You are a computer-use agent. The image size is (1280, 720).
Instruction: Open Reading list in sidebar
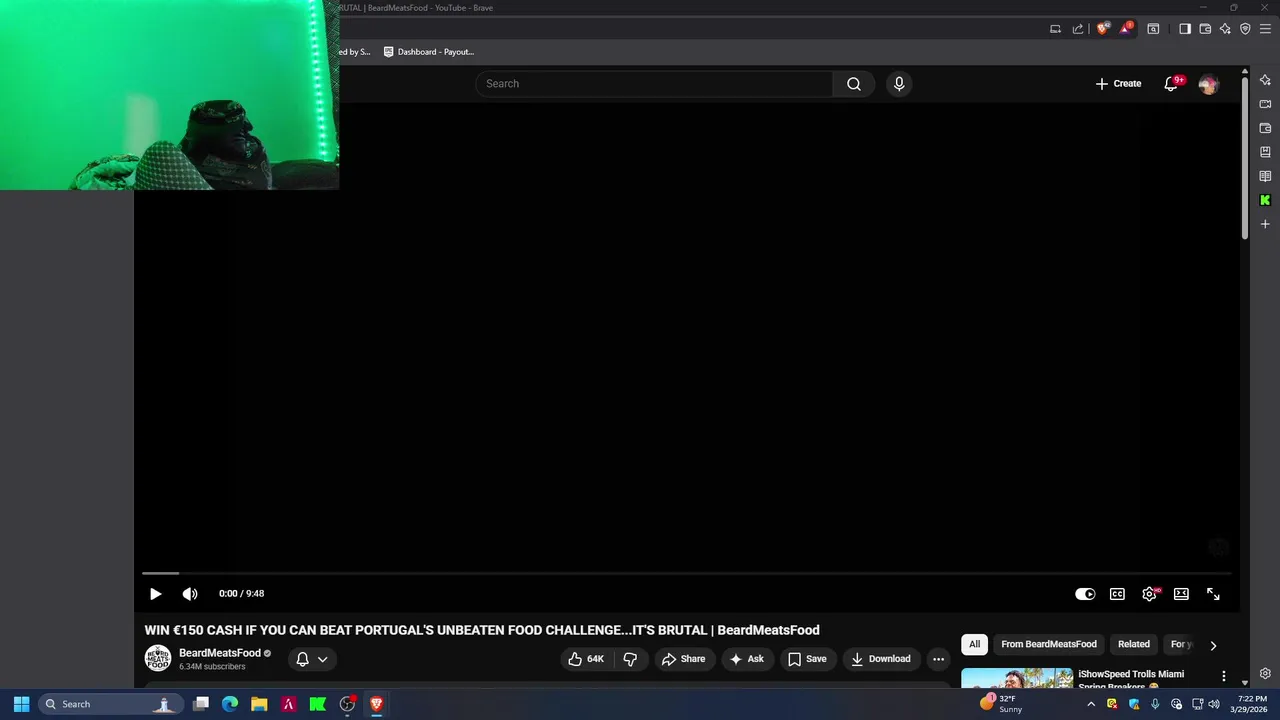(1265, 176)
